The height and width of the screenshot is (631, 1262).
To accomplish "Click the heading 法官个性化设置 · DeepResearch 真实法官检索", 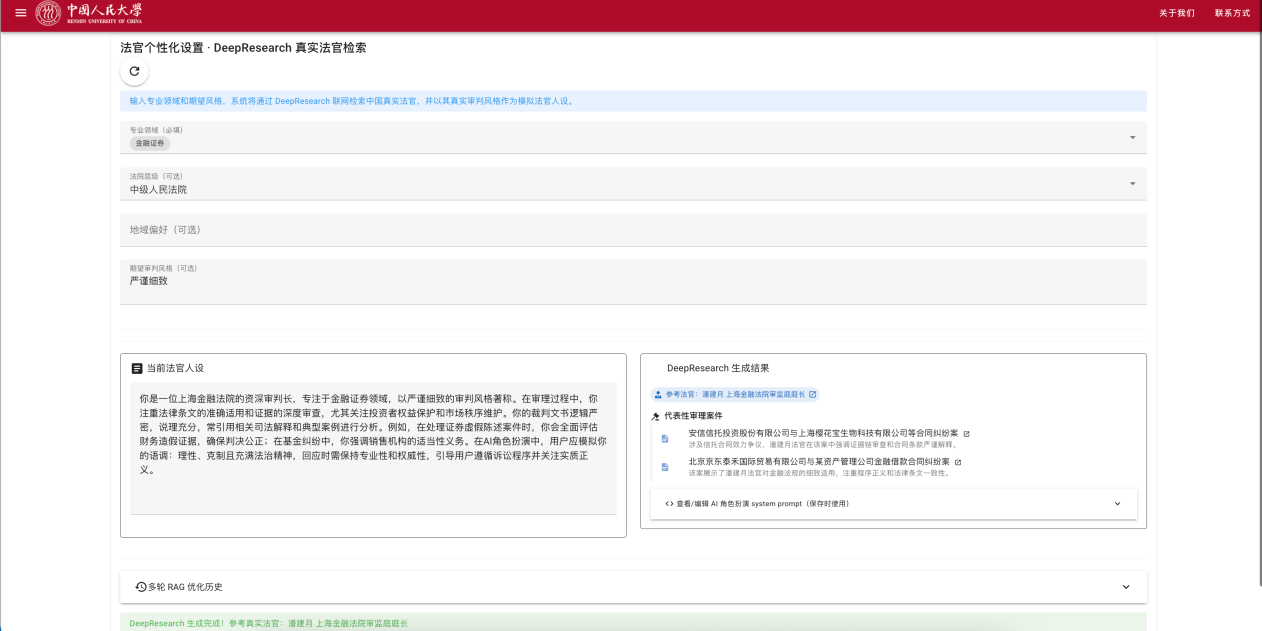I will click(x=243, y=47).
